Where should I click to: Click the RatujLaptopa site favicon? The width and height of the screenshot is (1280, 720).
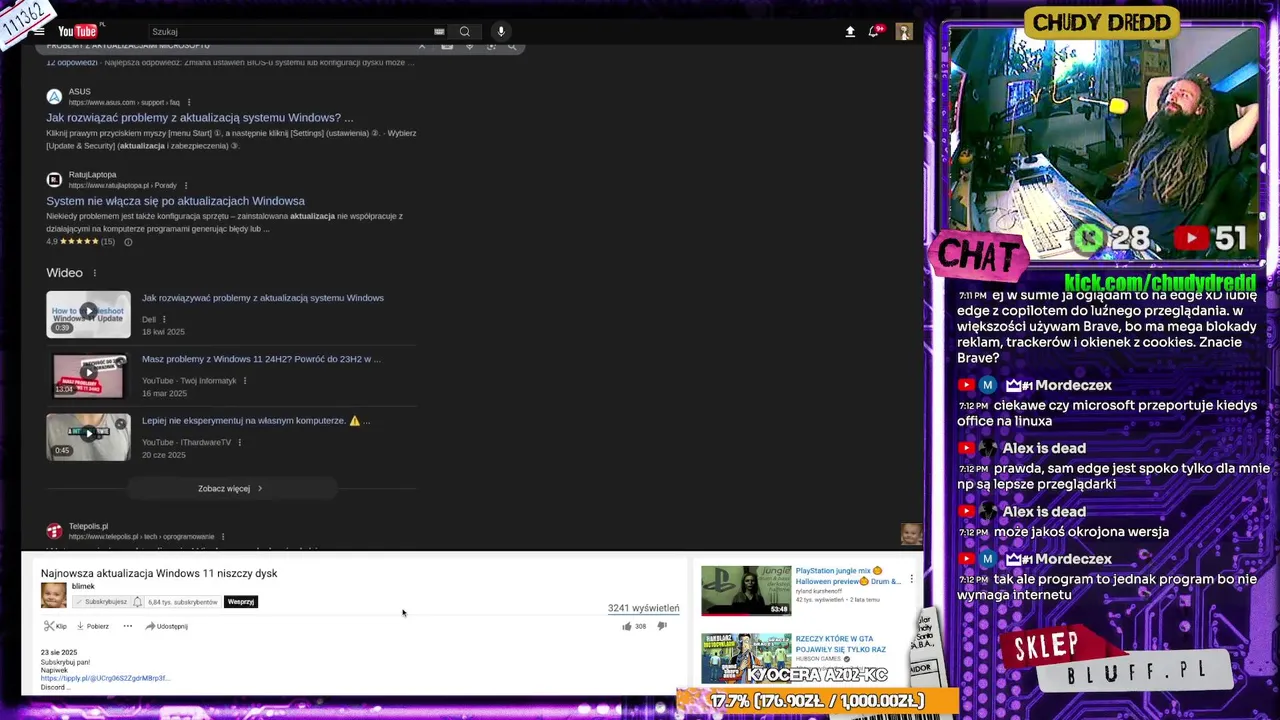pyautogui.click(x=54, y=180)
